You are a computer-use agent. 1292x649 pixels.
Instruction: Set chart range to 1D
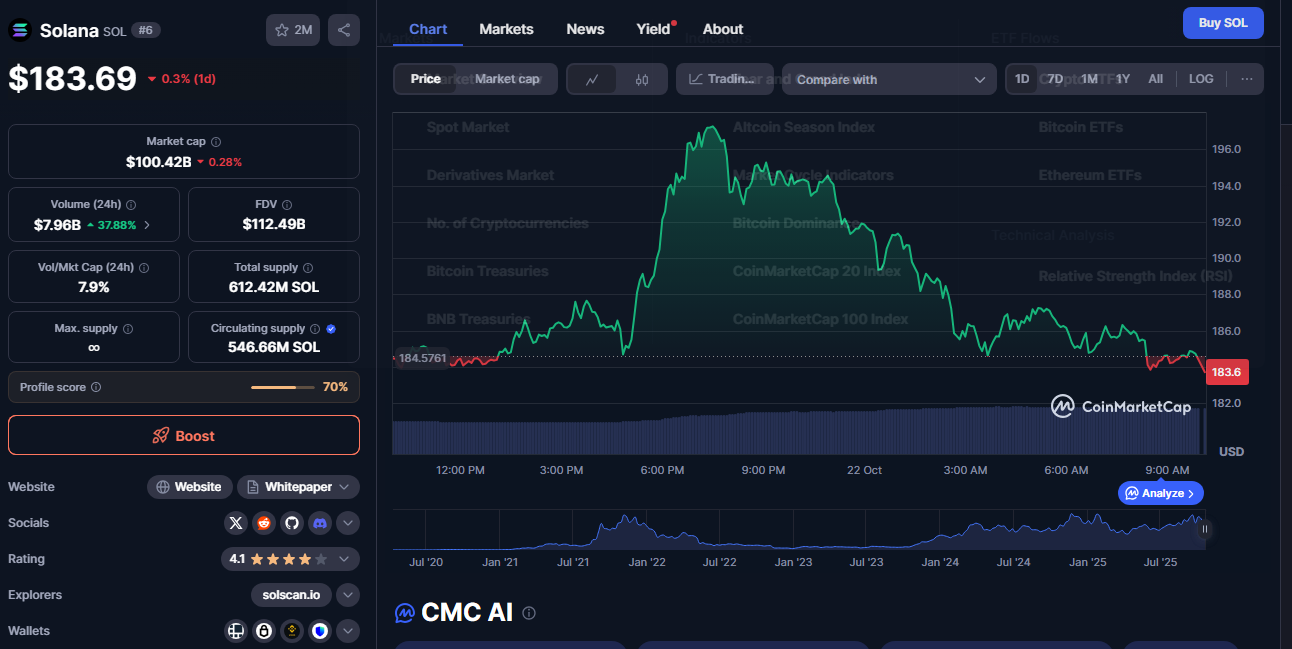tap(1022, 79)
